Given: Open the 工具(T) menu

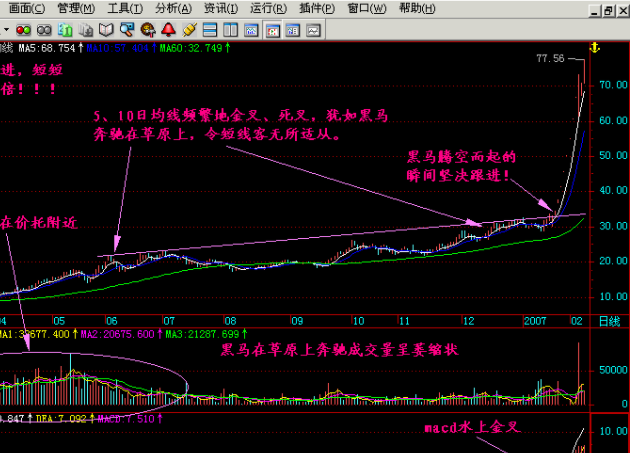Looking at the screenshot, I should pyautogui.click(x=125, y=8).
